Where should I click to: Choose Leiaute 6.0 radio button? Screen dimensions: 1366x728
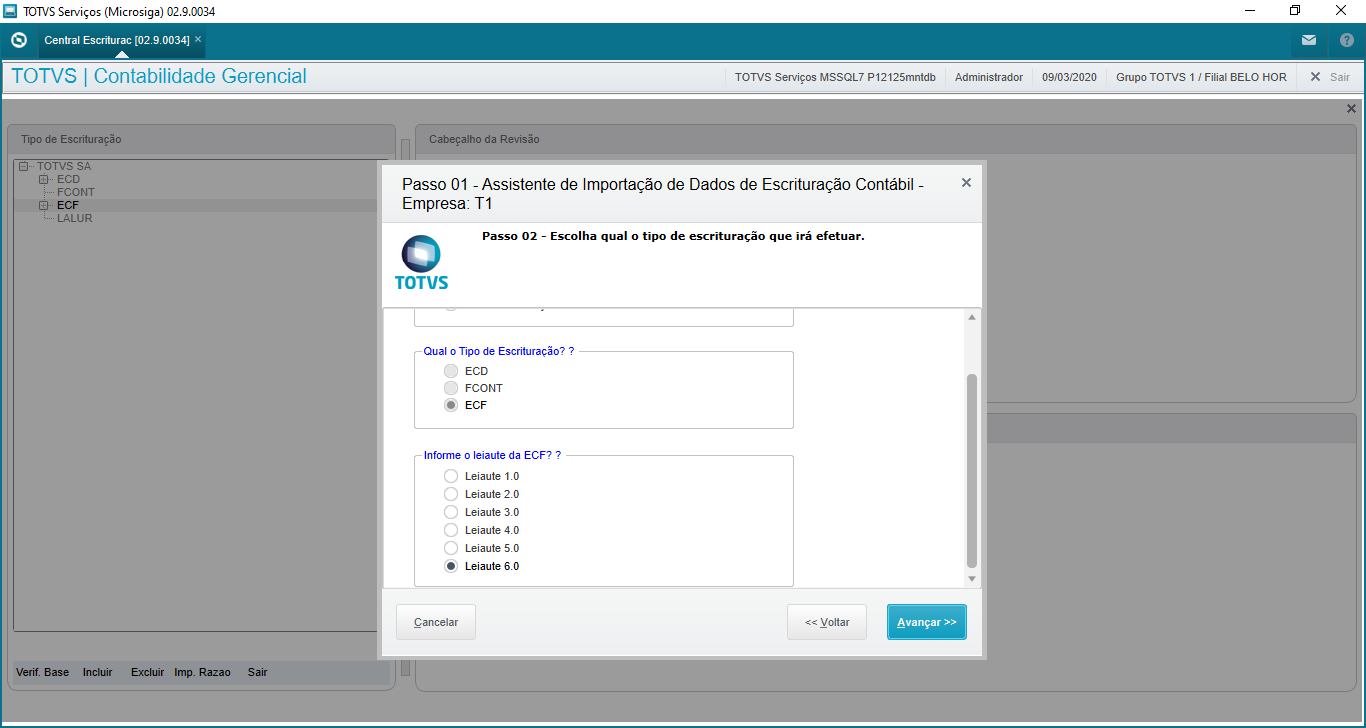coord(451,566)
